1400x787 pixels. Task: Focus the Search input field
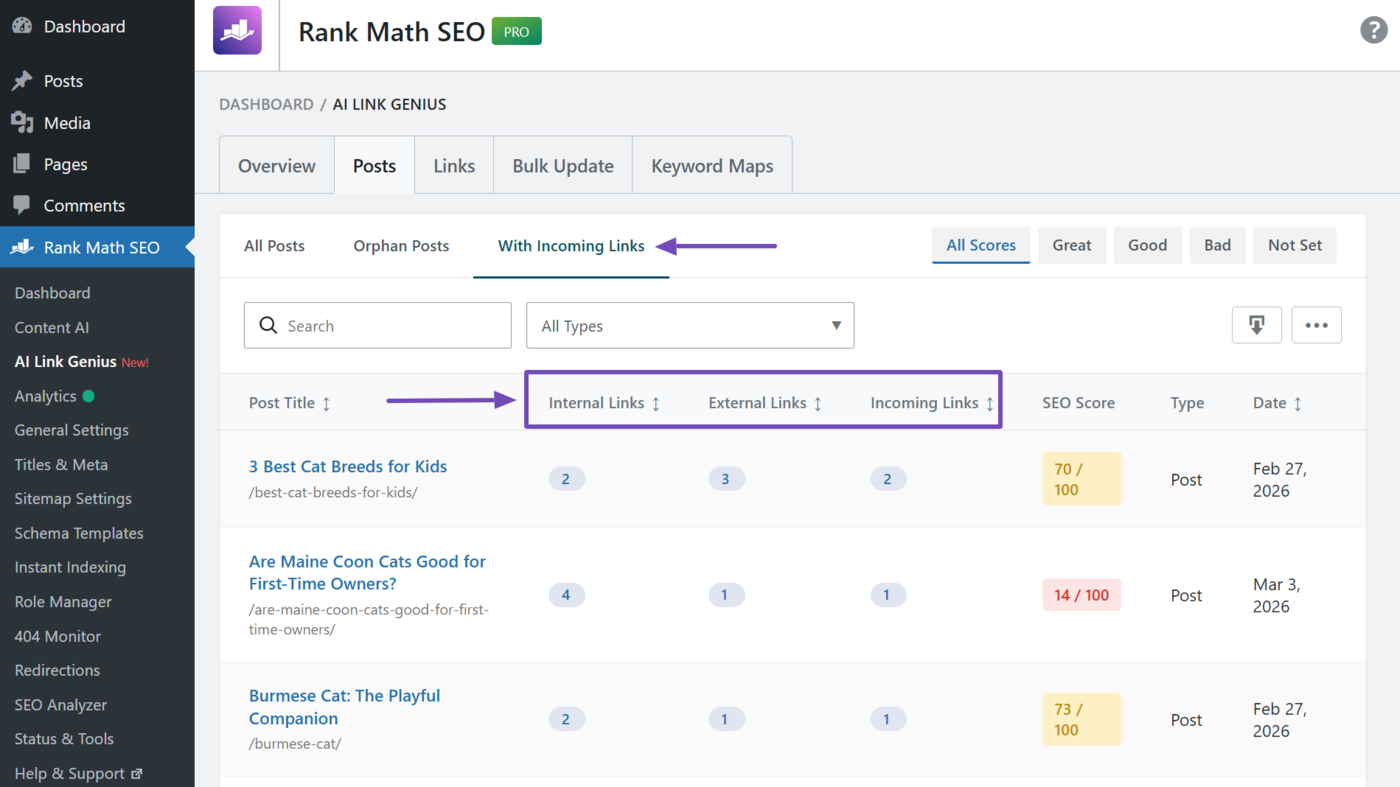[x=378, y=325]
